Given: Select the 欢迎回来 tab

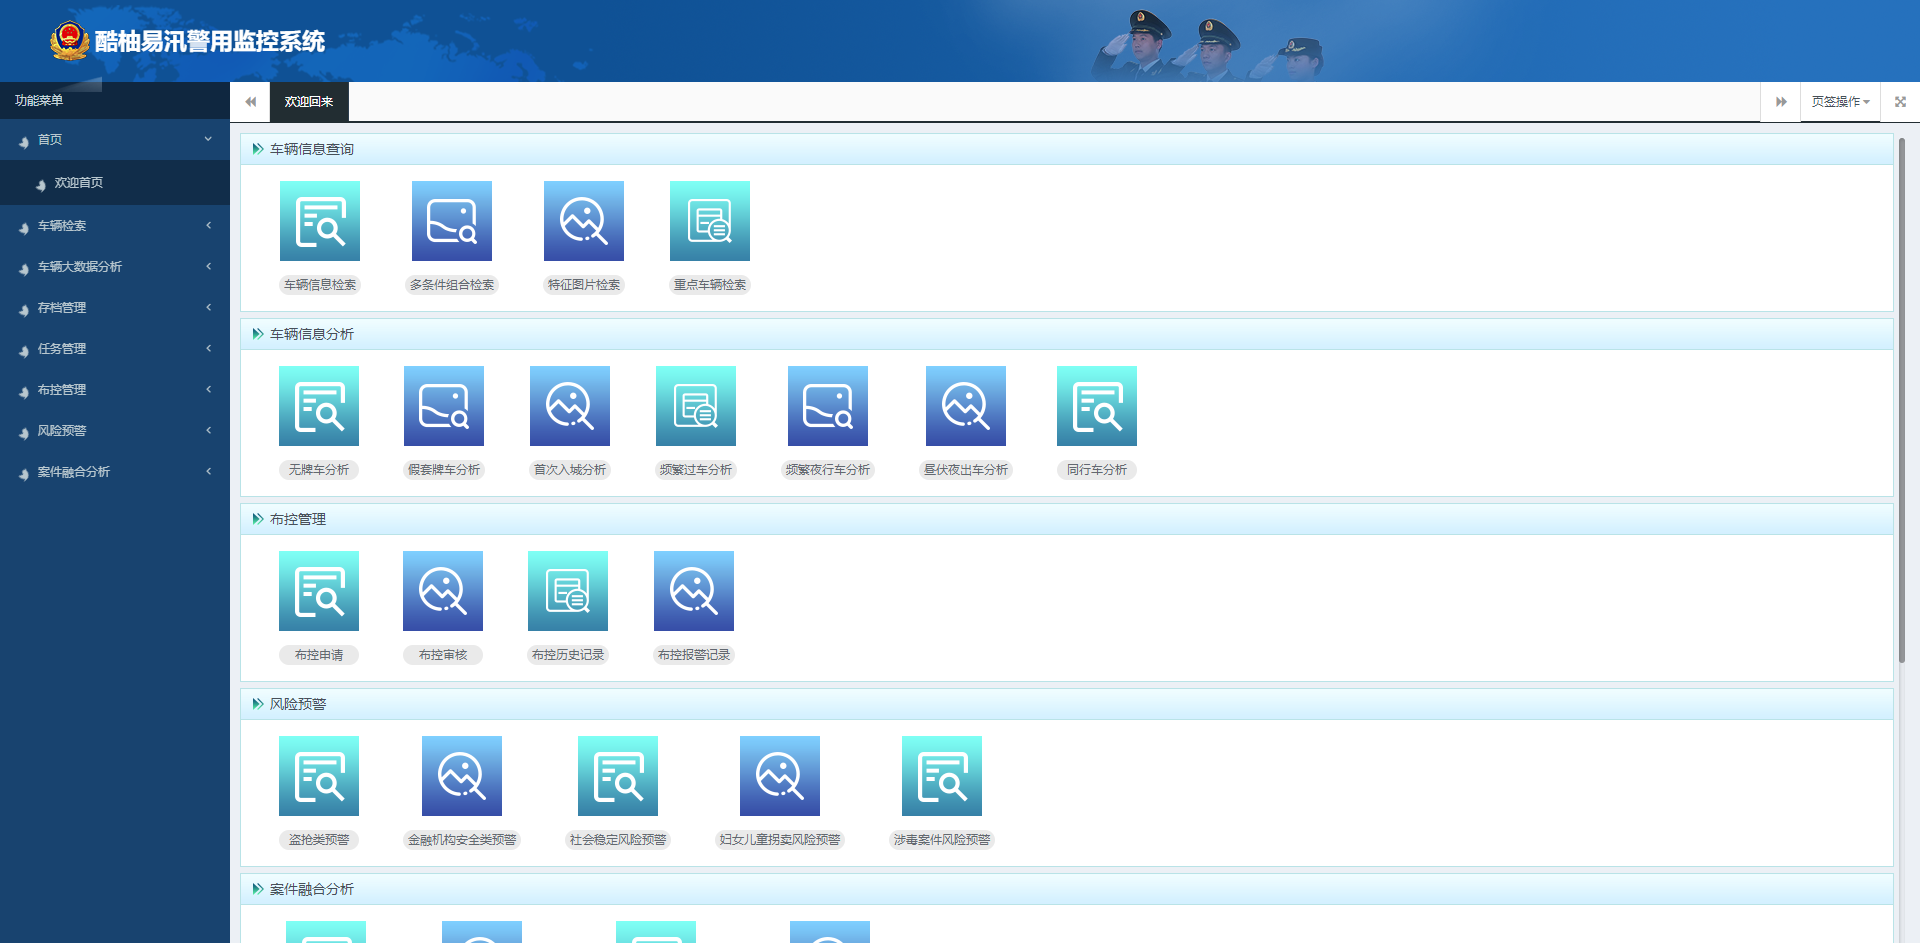Looking at the screenshot, I should [309, 102].
